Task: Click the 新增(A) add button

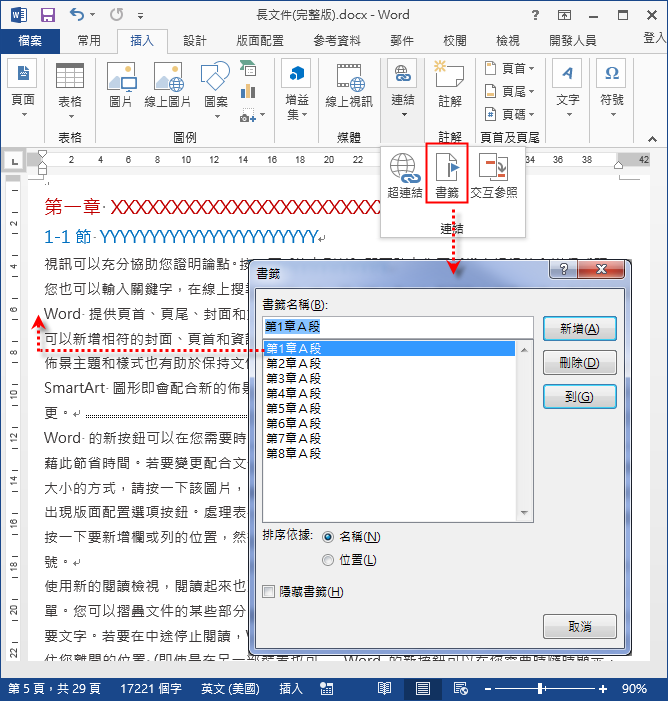Action: 579,329
